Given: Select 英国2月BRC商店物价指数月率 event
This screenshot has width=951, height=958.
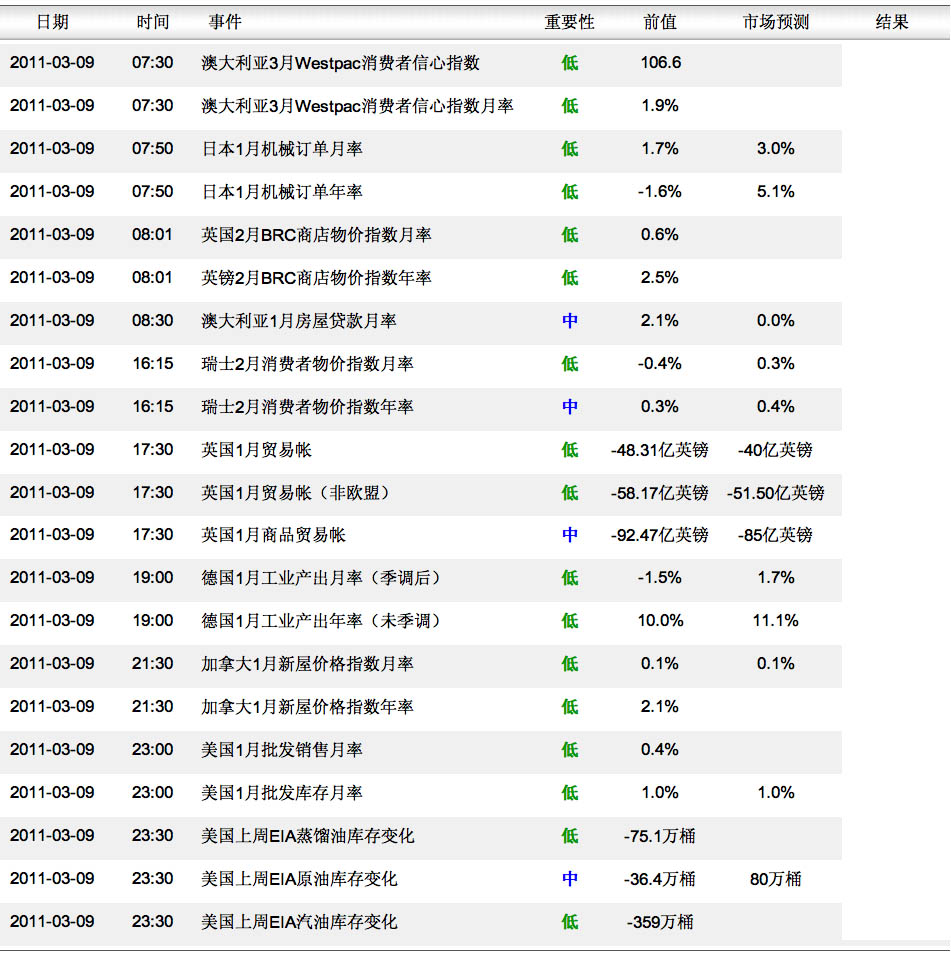Looking at the screenshot, I should coord(316,235).
